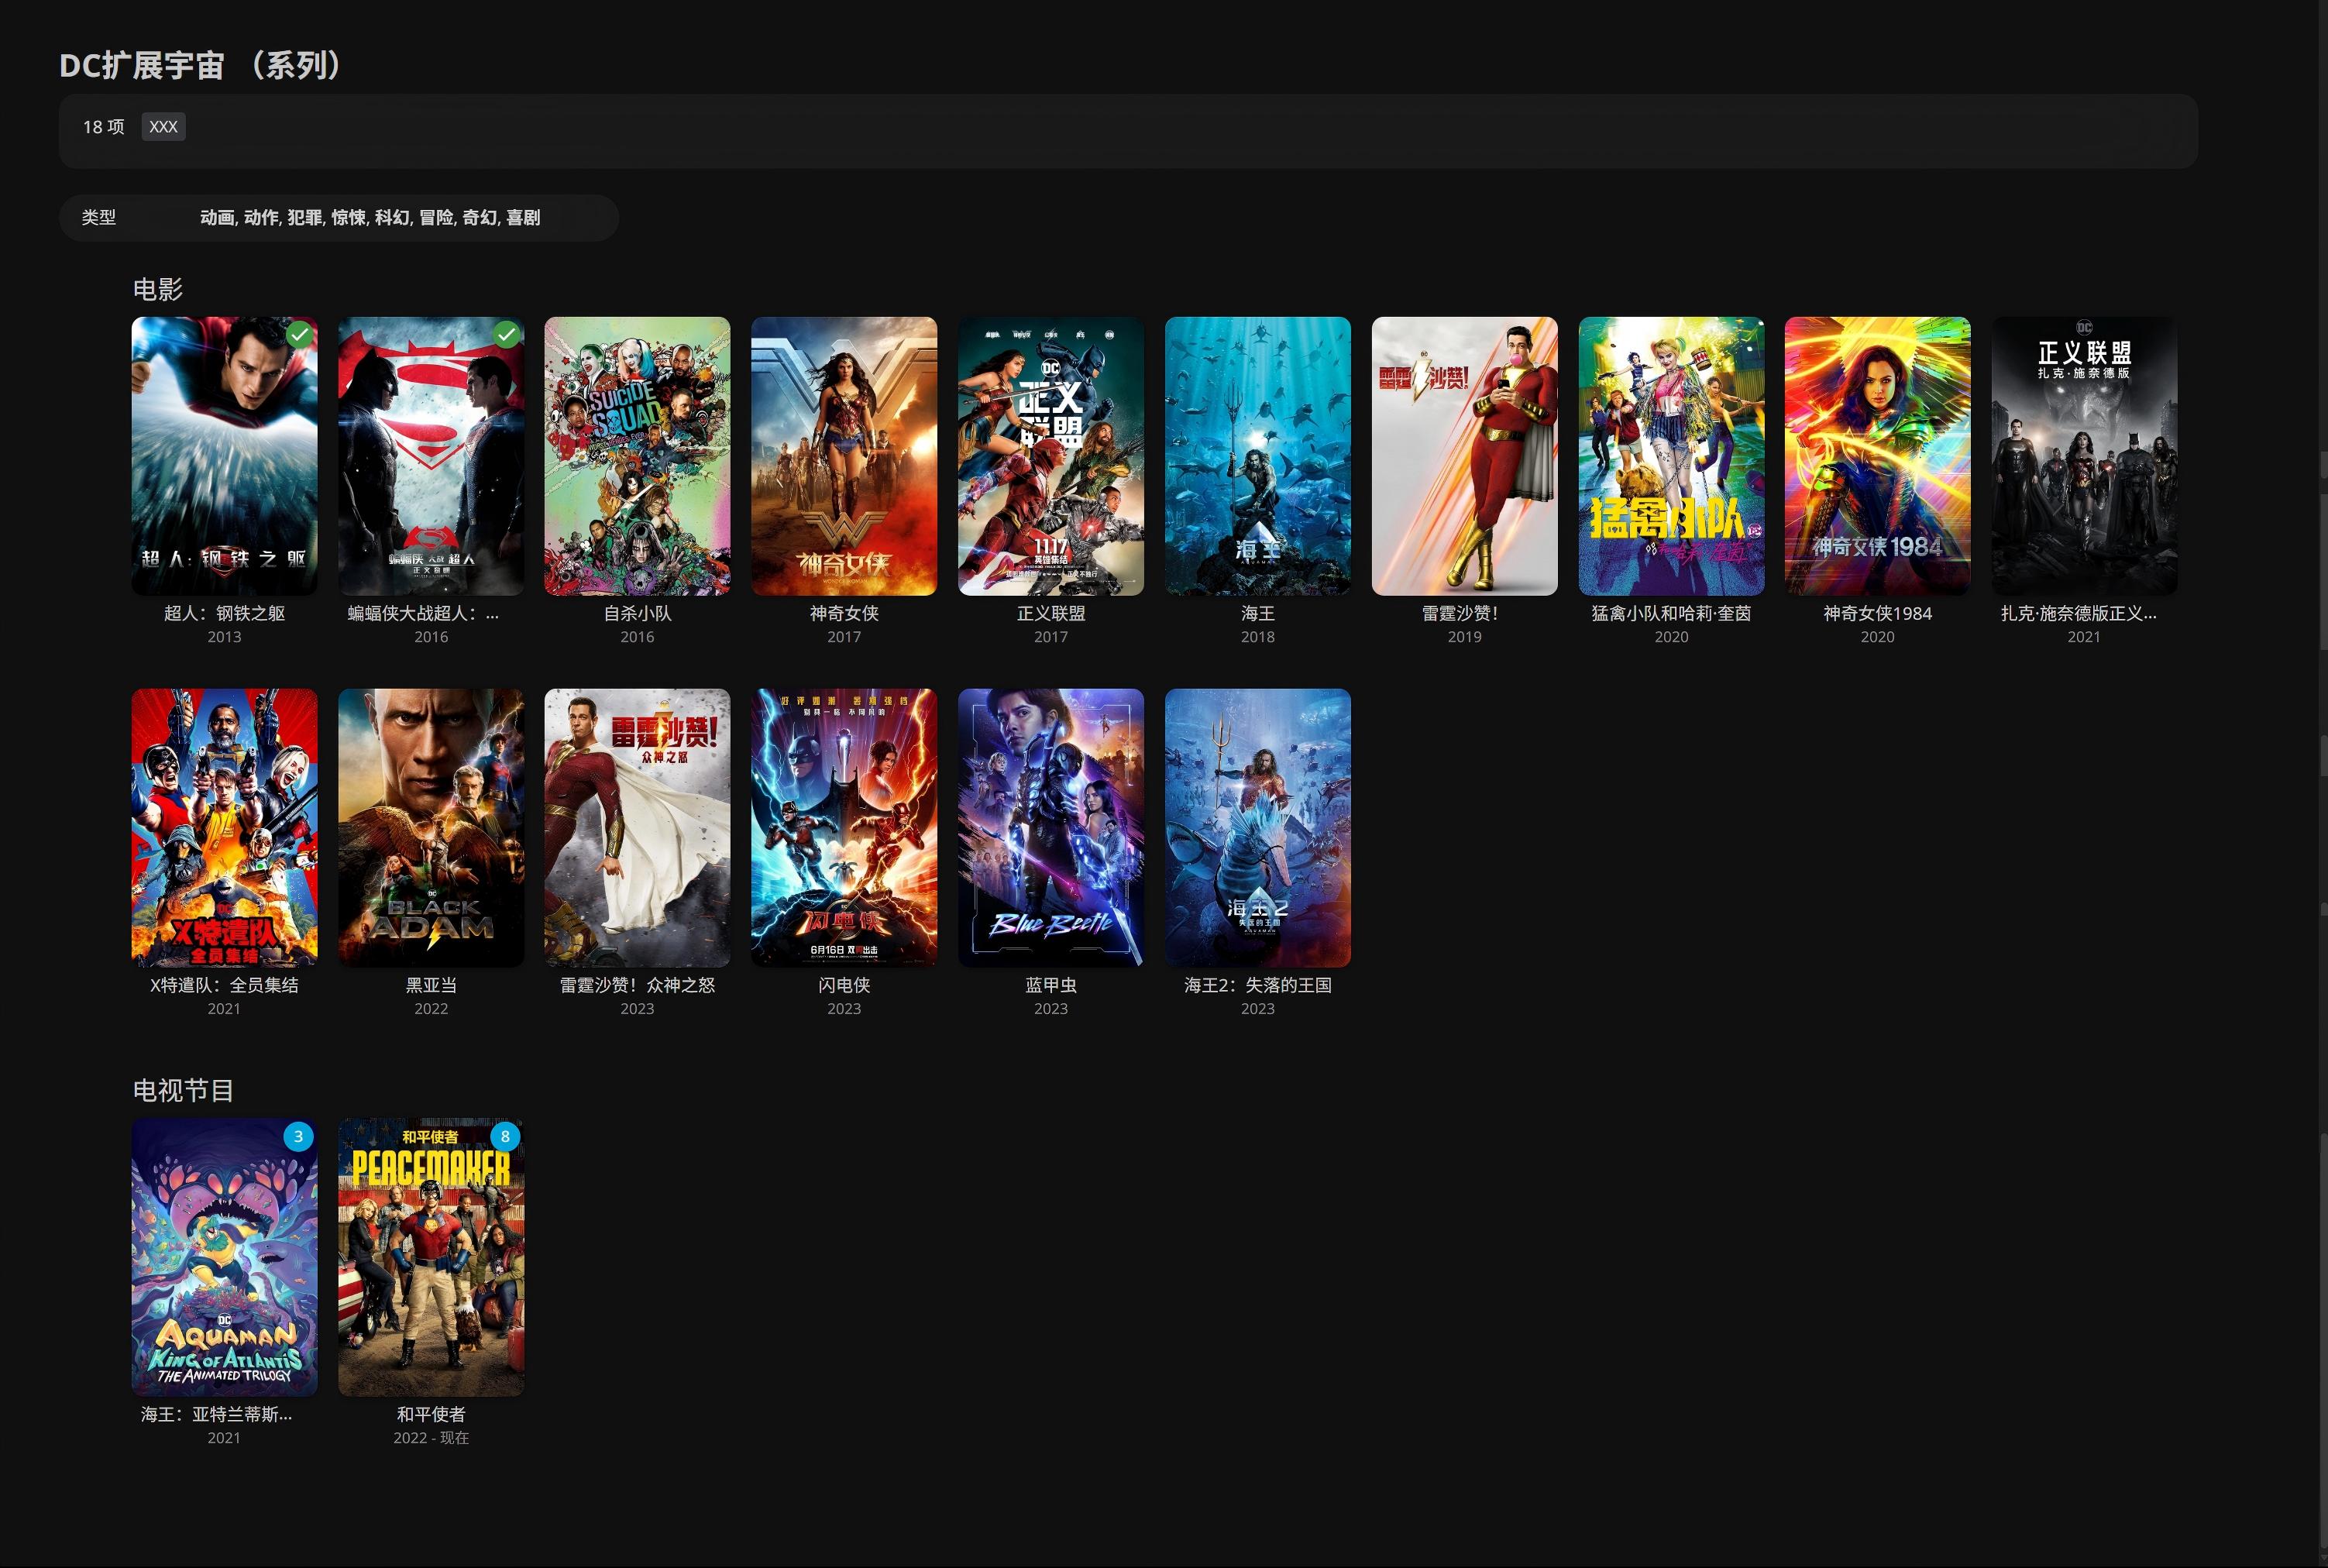Click the 3 unplayed episodes badge on Aquaman
2328x1568 pixels.
click(298, 1136)
